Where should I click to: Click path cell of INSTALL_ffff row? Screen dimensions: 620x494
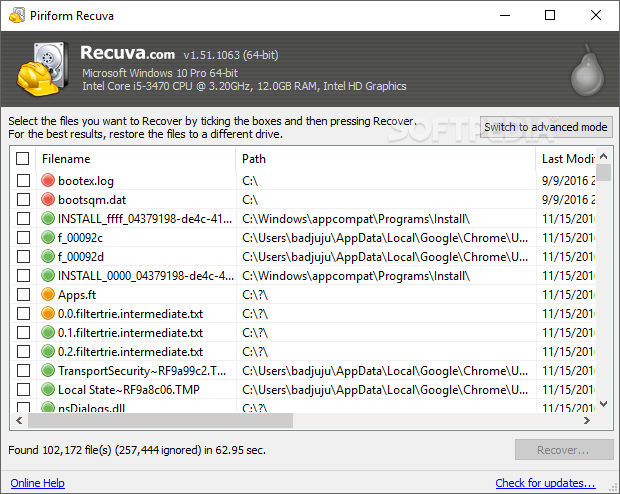(356, 219)
